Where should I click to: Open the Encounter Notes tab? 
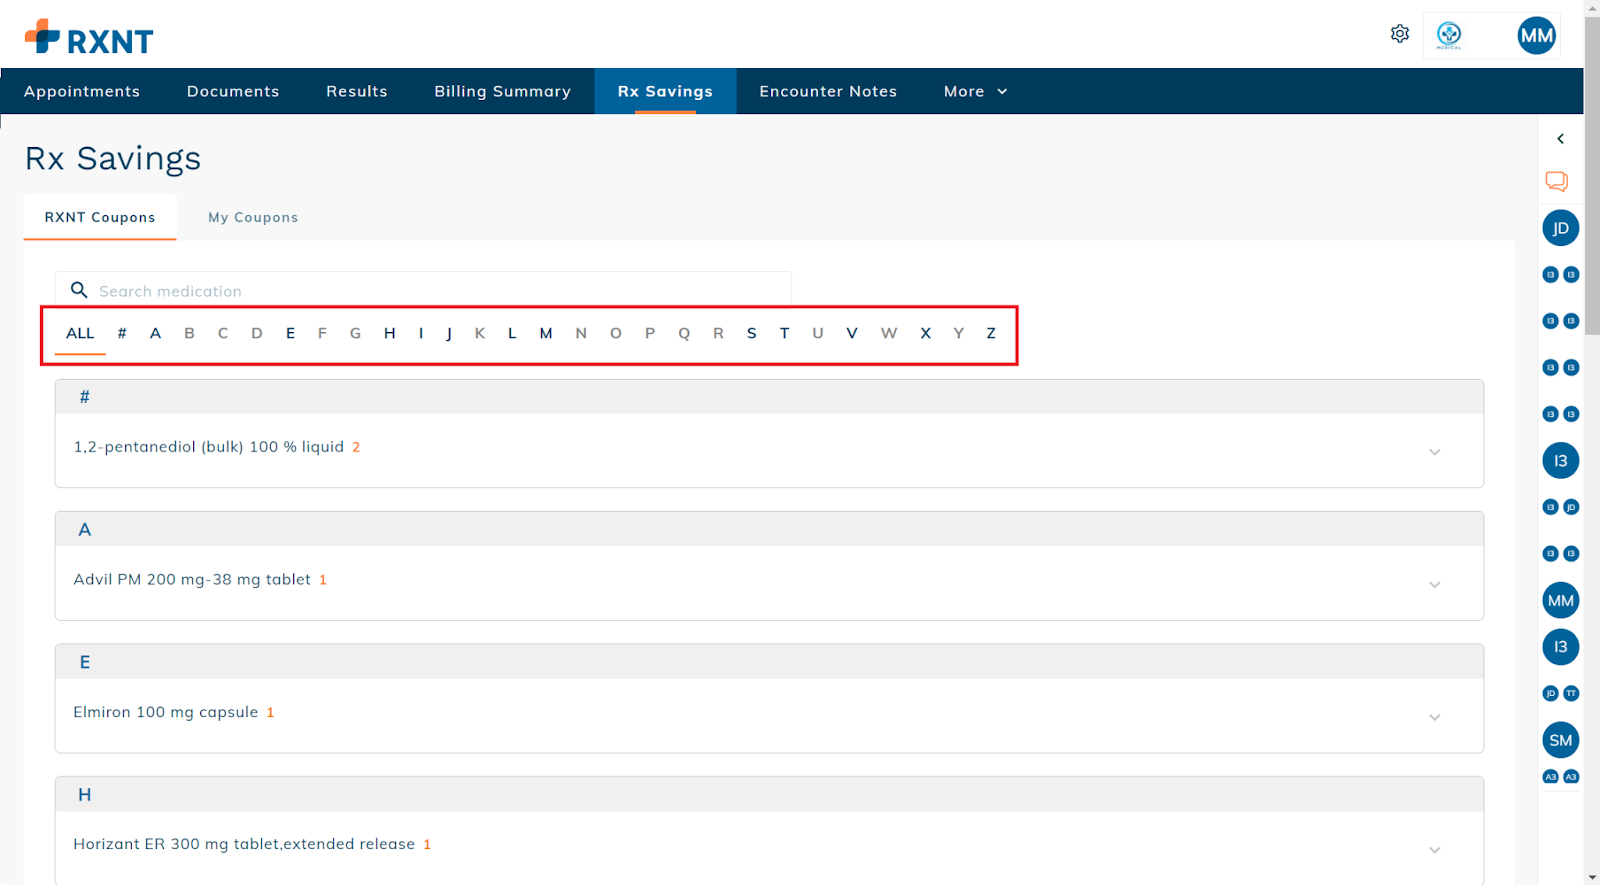[828, 91]
